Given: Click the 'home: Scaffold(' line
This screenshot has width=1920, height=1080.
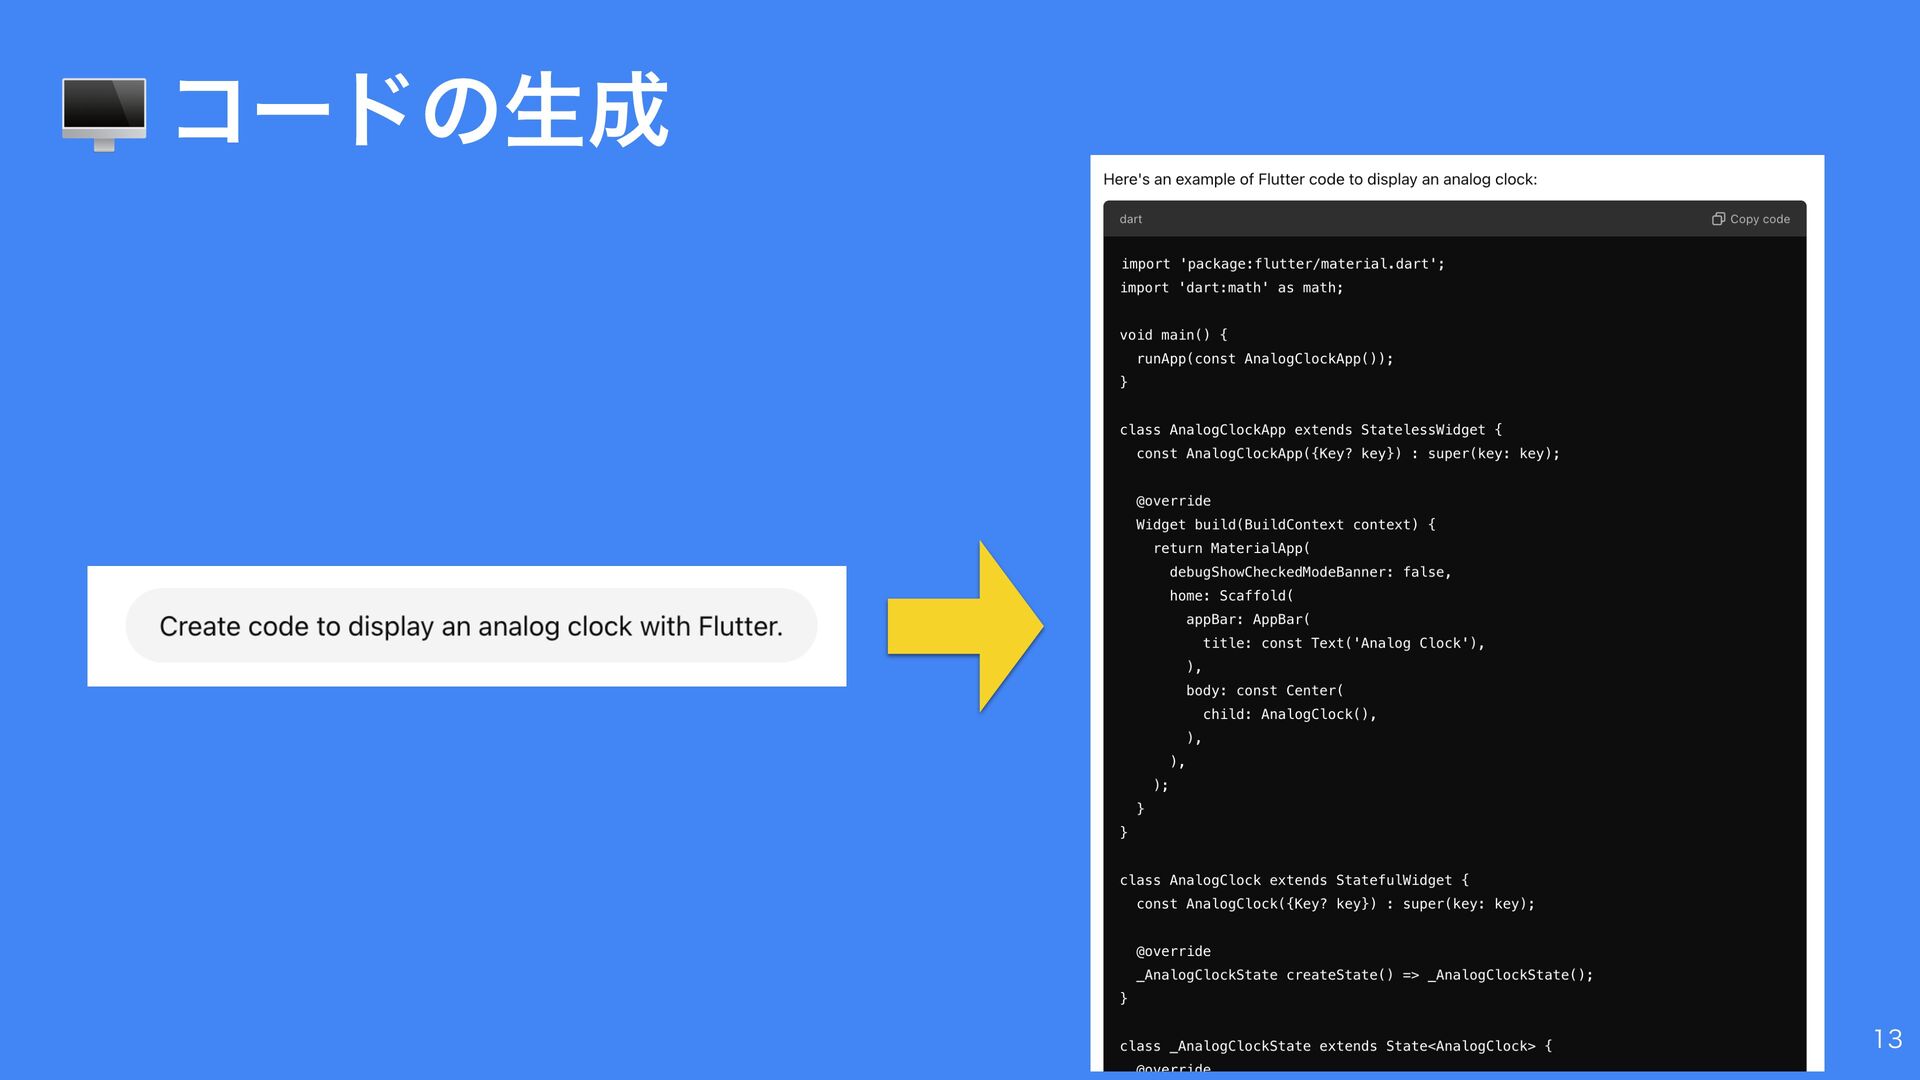Looking at the screenshot, I should point(1232,596).
